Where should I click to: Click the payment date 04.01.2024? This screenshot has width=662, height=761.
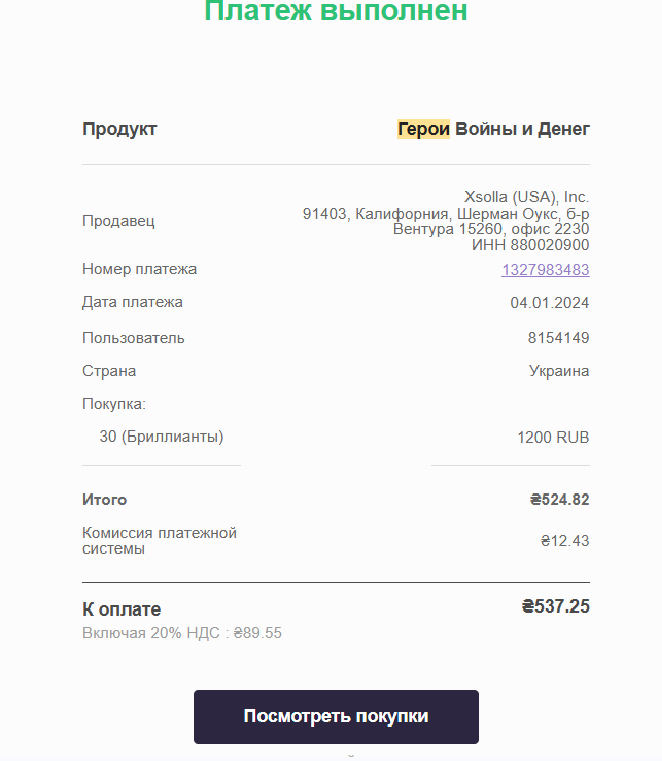coord(549,303)
